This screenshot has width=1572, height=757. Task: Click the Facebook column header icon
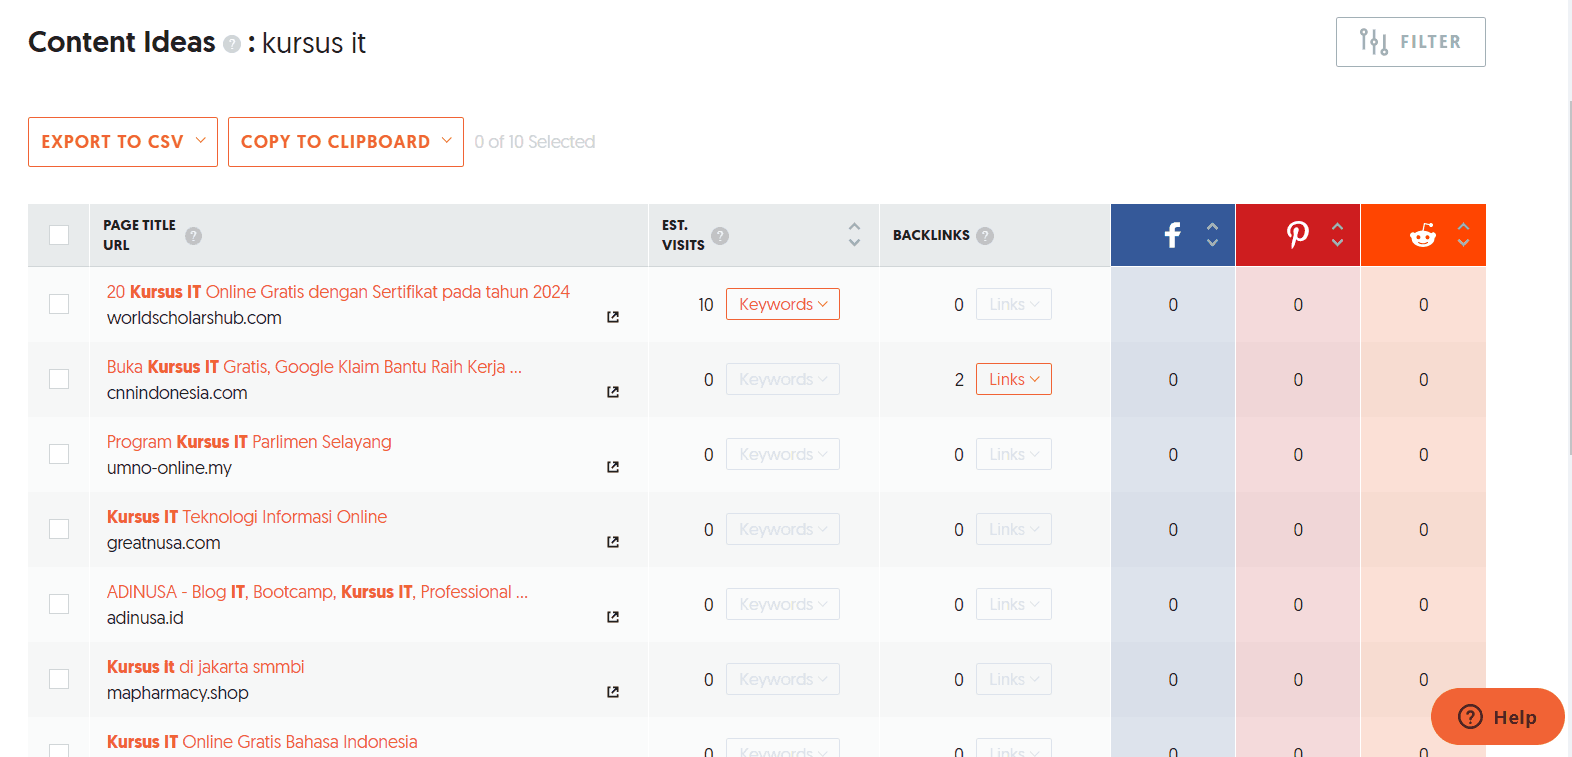(x=1172, y=235)
